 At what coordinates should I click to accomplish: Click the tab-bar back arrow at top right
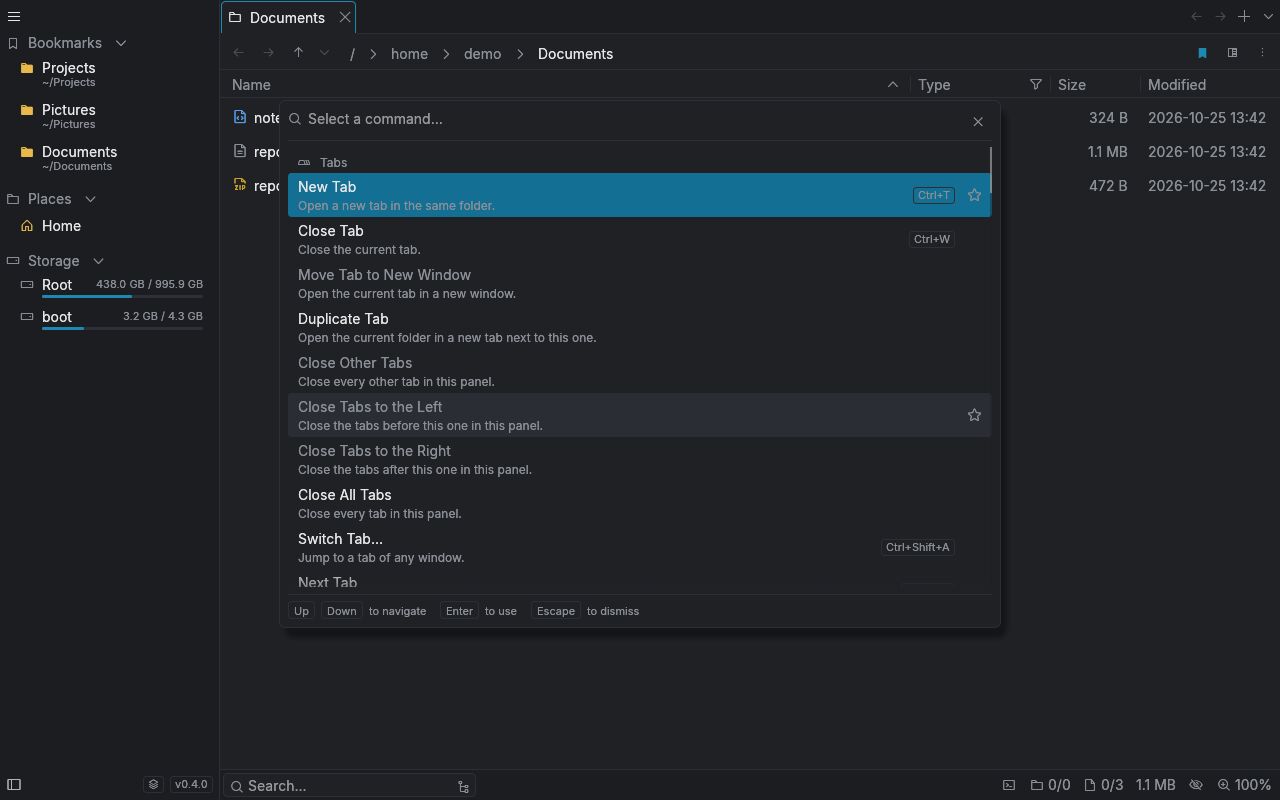(x=1196, y=17)
